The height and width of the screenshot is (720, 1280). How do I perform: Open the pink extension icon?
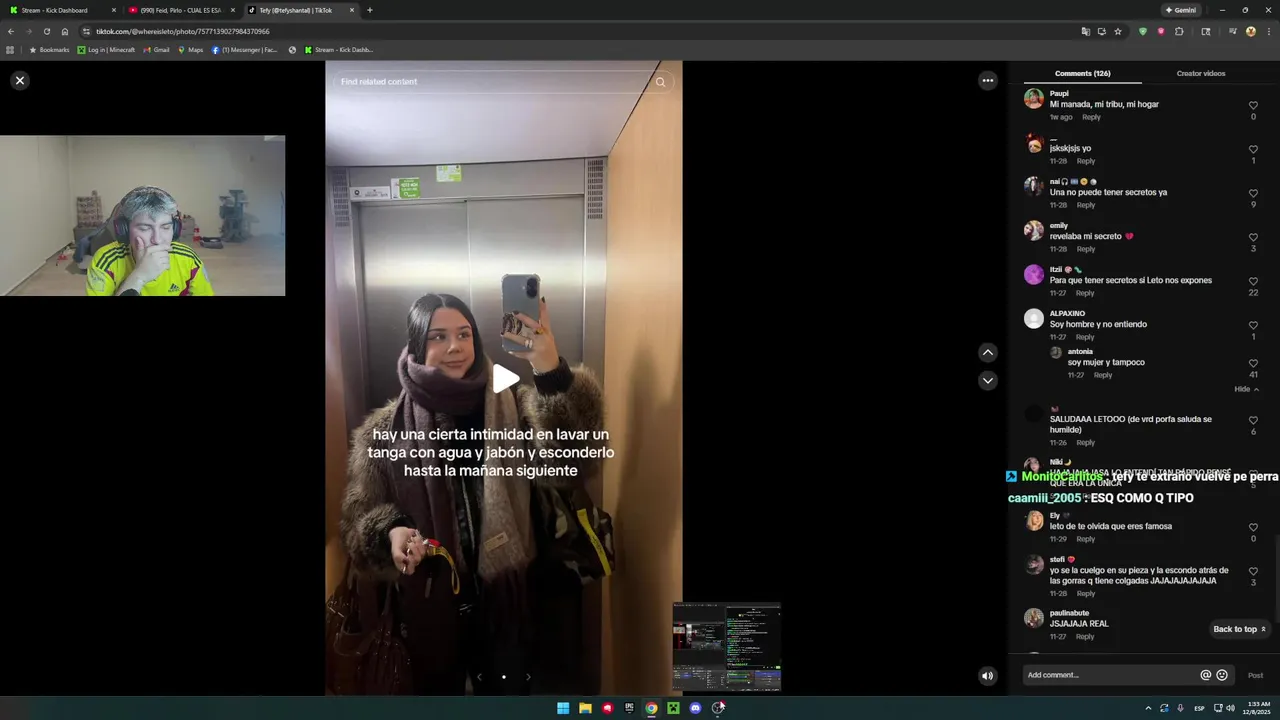tap(1161, 31)
